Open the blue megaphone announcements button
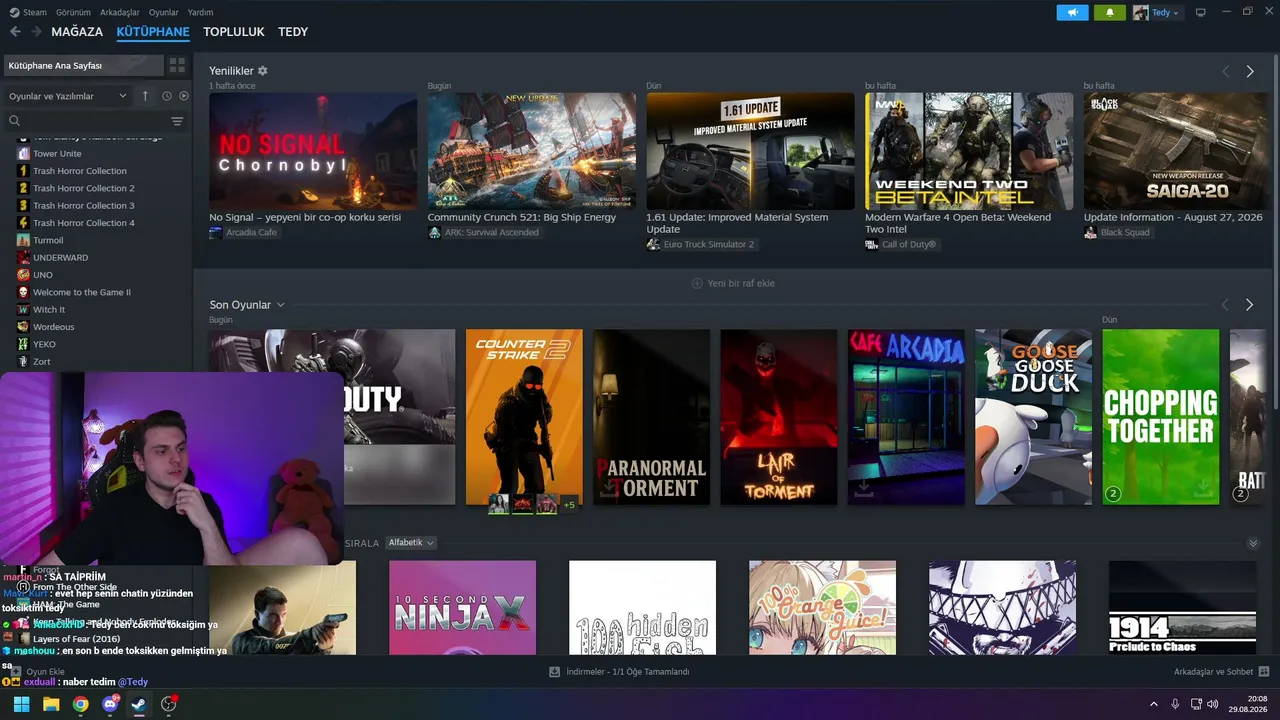1280x720 pixels. 1072,12
